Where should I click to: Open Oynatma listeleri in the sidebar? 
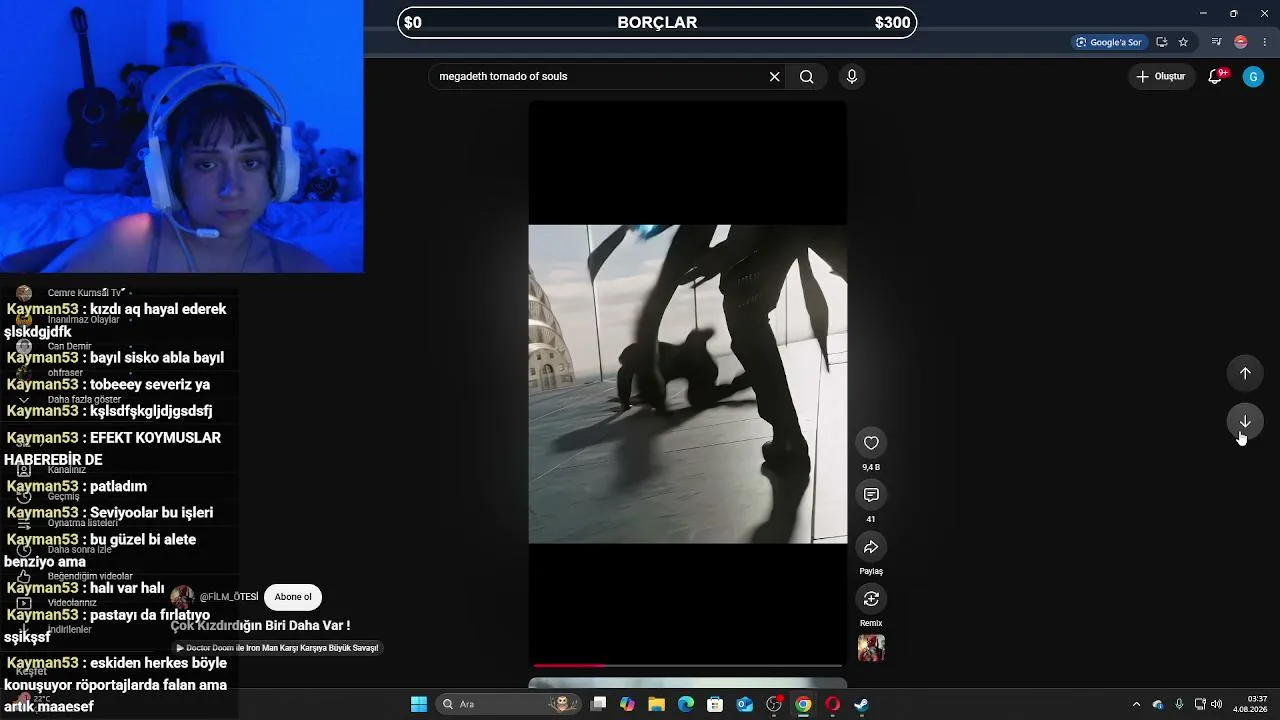(83, 523)
